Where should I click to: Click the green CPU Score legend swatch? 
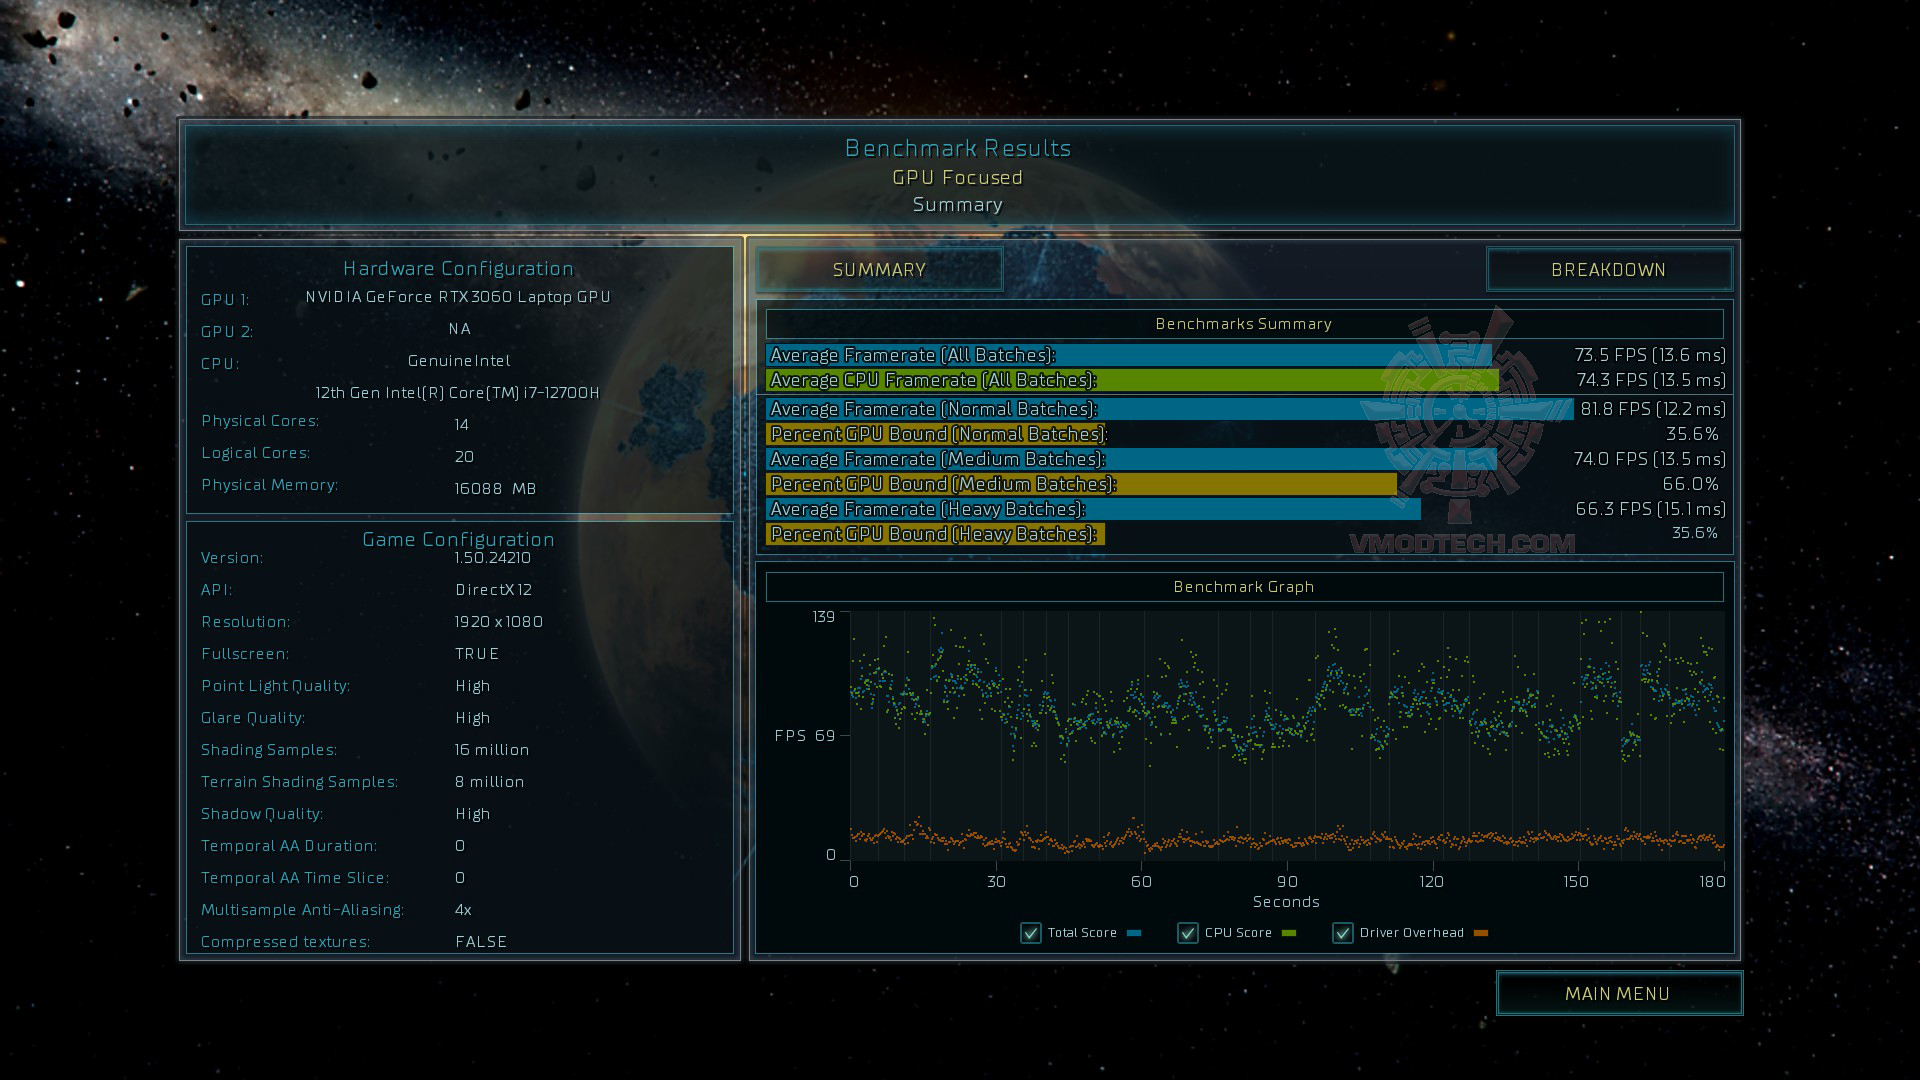tap(1289, 933)
